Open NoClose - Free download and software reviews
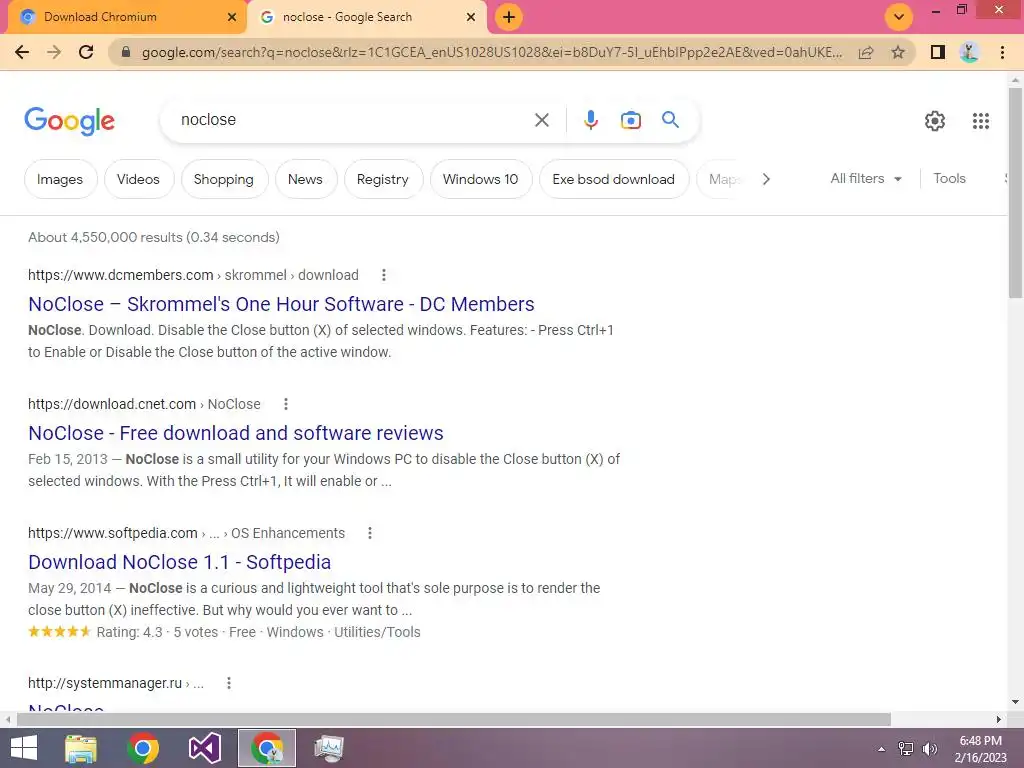The height and width of the screenshot is (768, 1024). [236, 433]
